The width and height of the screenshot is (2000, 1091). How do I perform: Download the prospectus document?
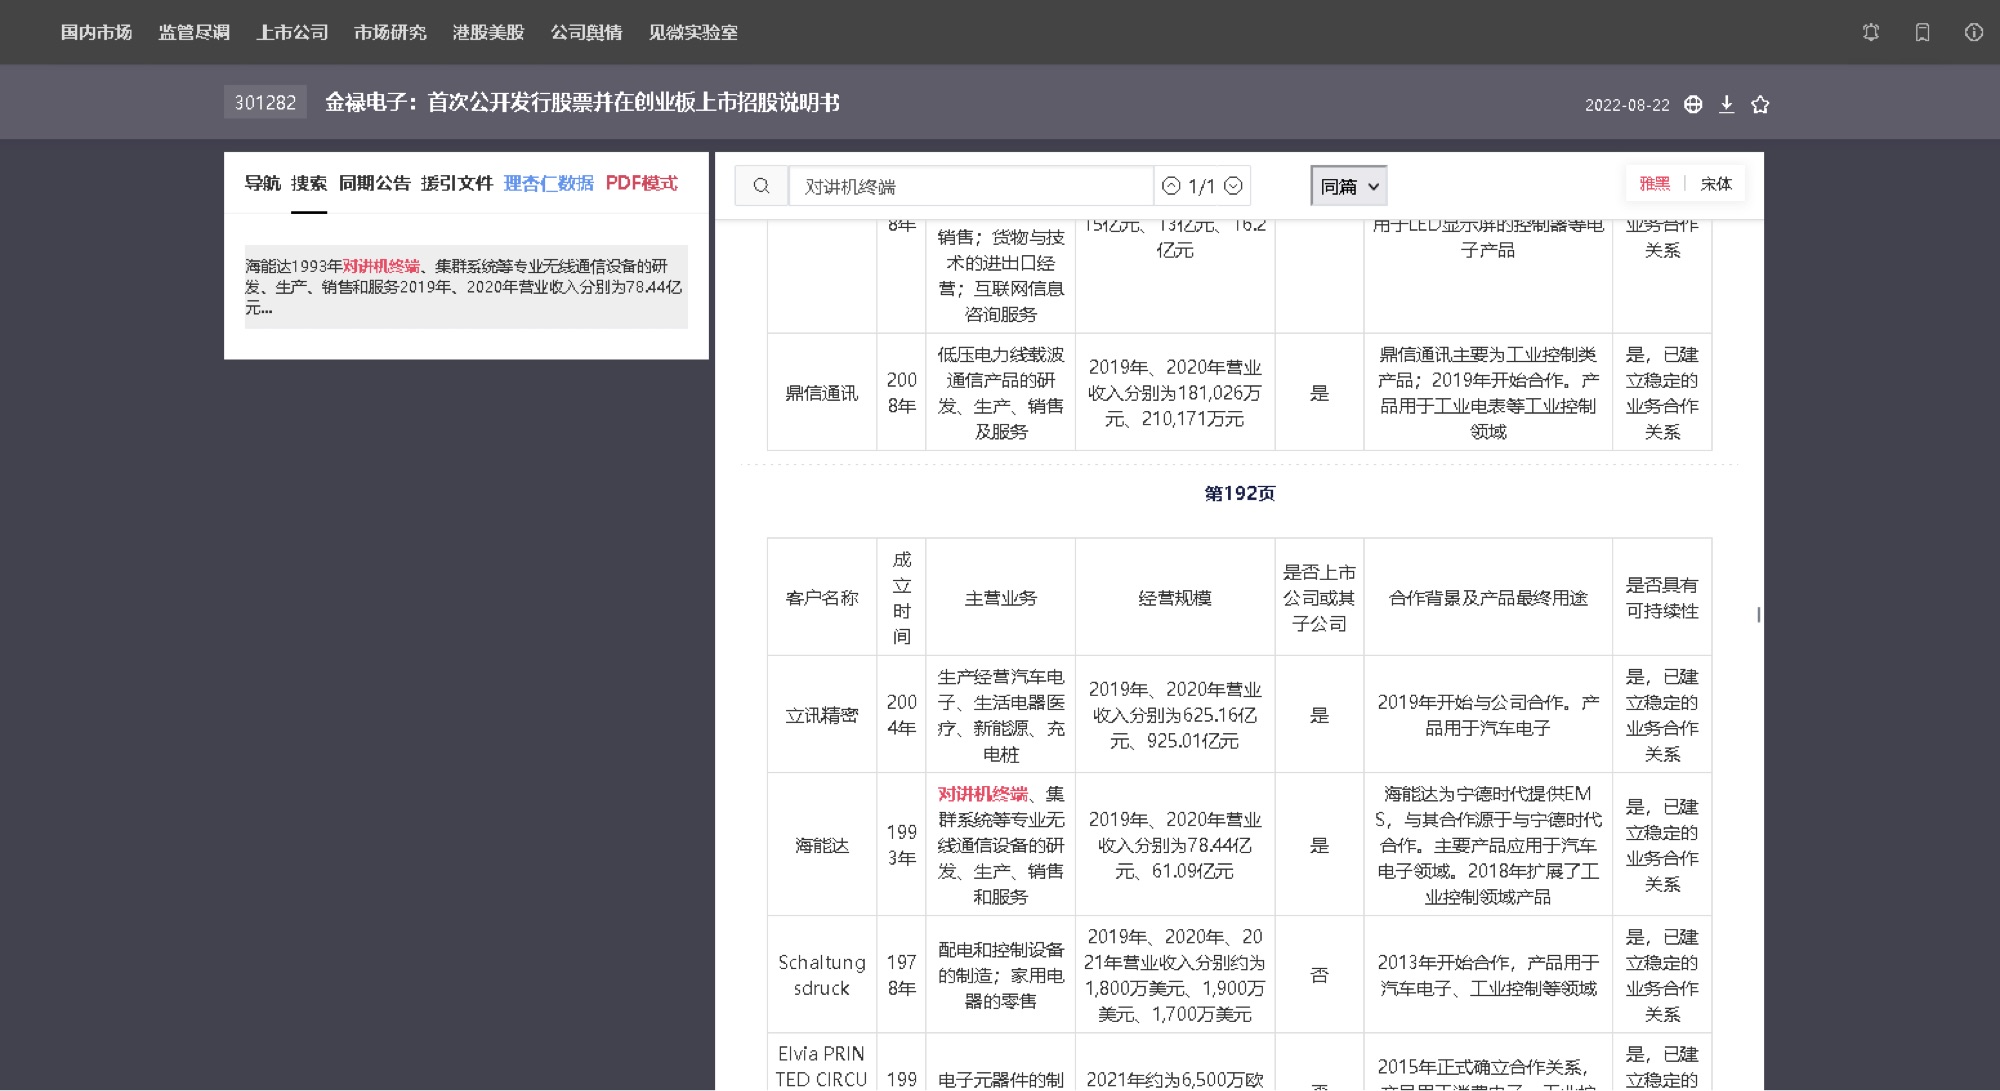pyautogui.click(x=1727, y=104)
